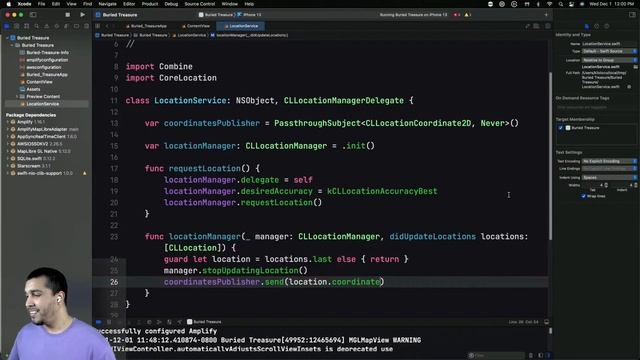The image size is (640, 360).
Task: Collapse the Buried Treasure group folder
Action: 12,45
